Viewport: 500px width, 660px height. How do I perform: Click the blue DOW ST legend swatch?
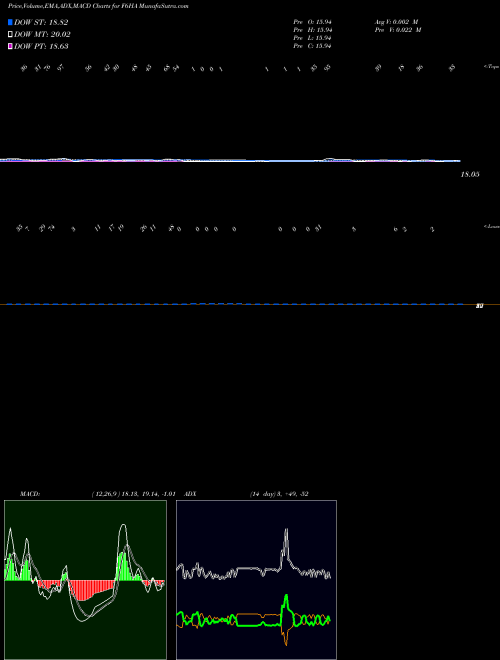(10, 22)
